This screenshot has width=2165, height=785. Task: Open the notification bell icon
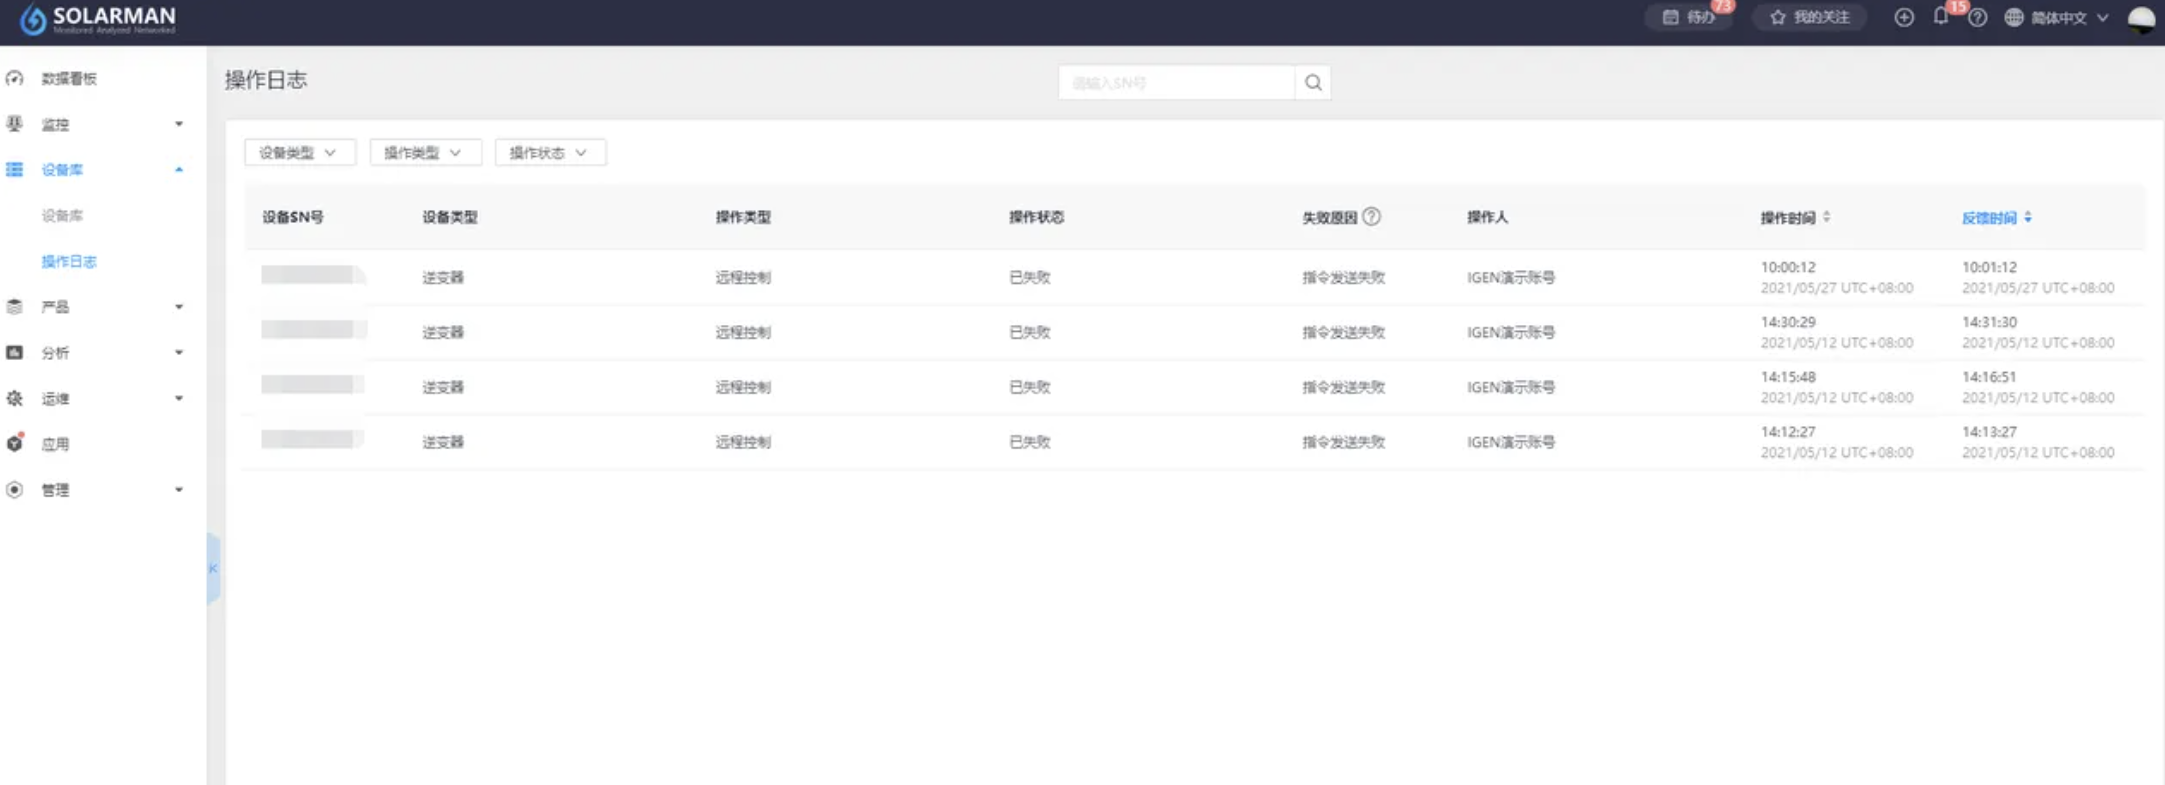point(1941,17)
